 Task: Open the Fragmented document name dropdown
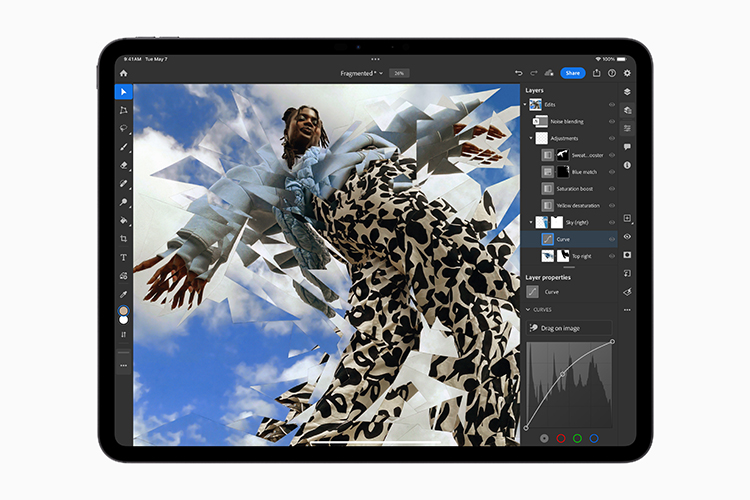click(362, 73)
